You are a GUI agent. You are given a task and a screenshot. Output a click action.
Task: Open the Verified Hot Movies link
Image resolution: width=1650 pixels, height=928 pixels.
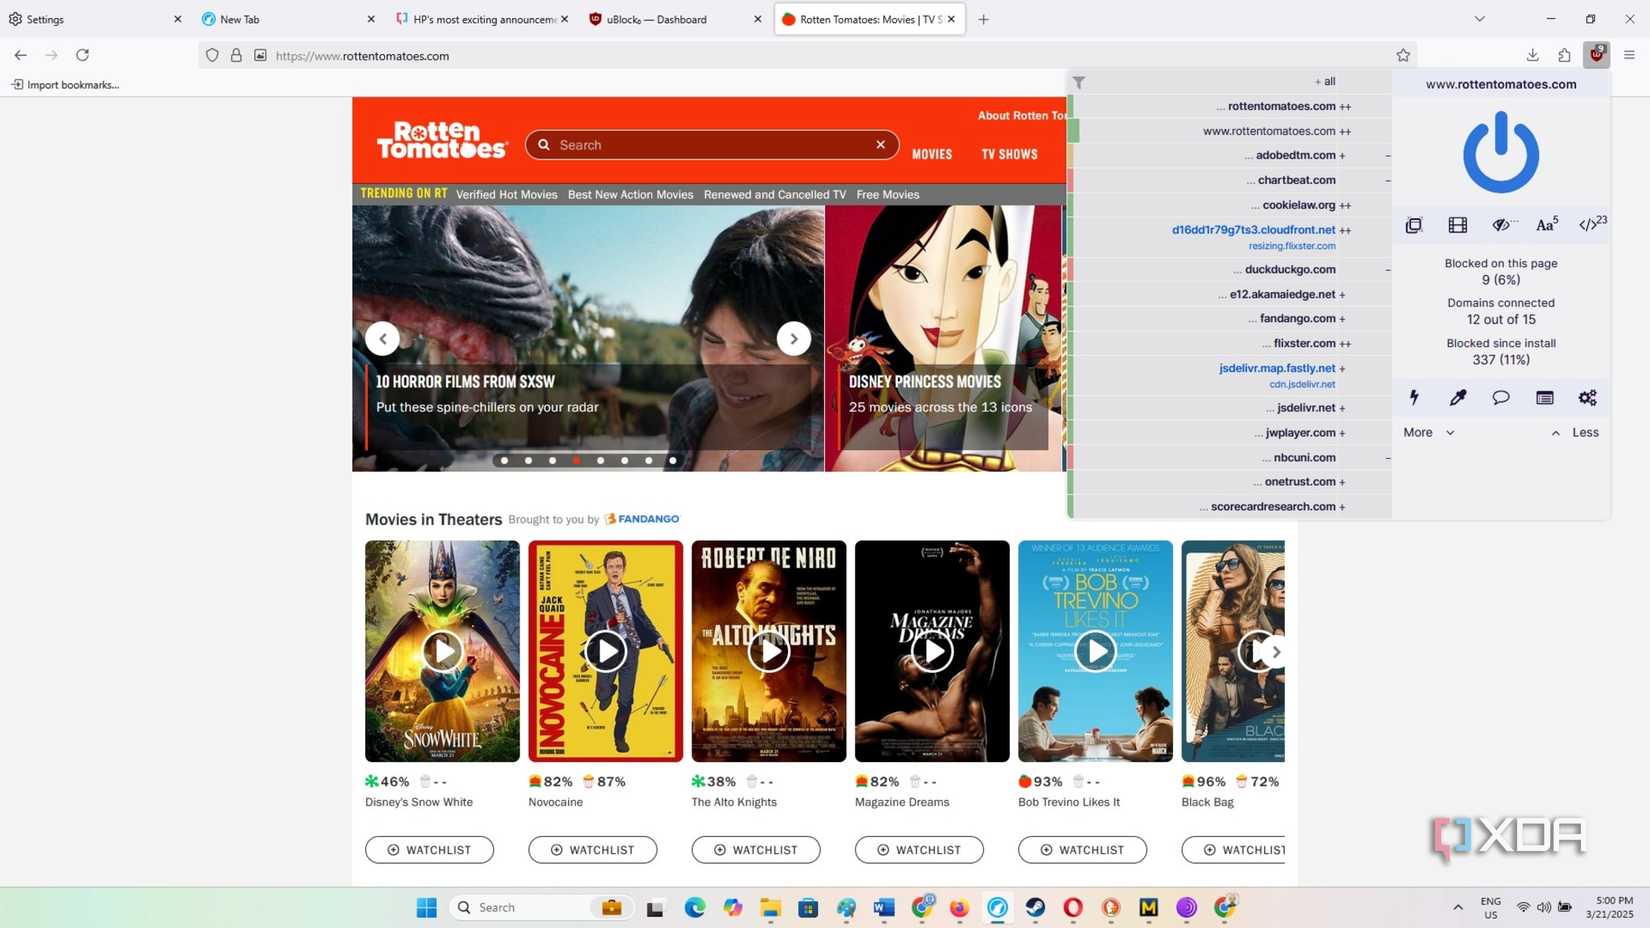[x=507, y=194]
